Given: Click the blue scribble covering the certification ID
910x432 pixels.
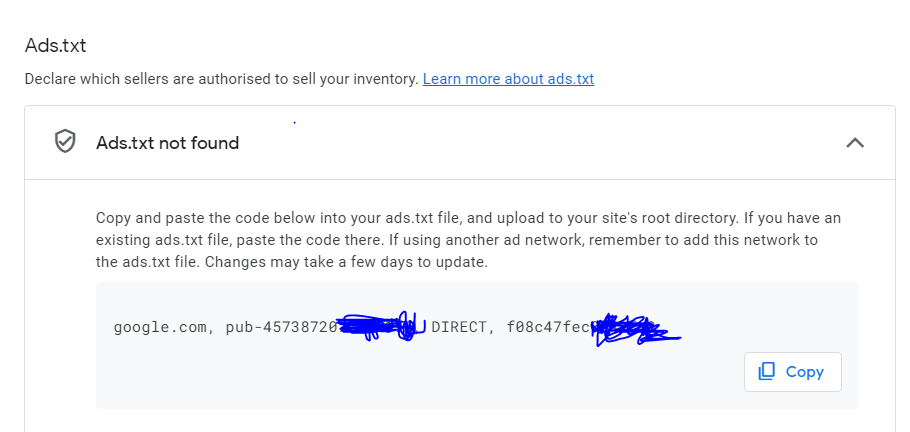Looking at the screenshot, I should [635, 331].
